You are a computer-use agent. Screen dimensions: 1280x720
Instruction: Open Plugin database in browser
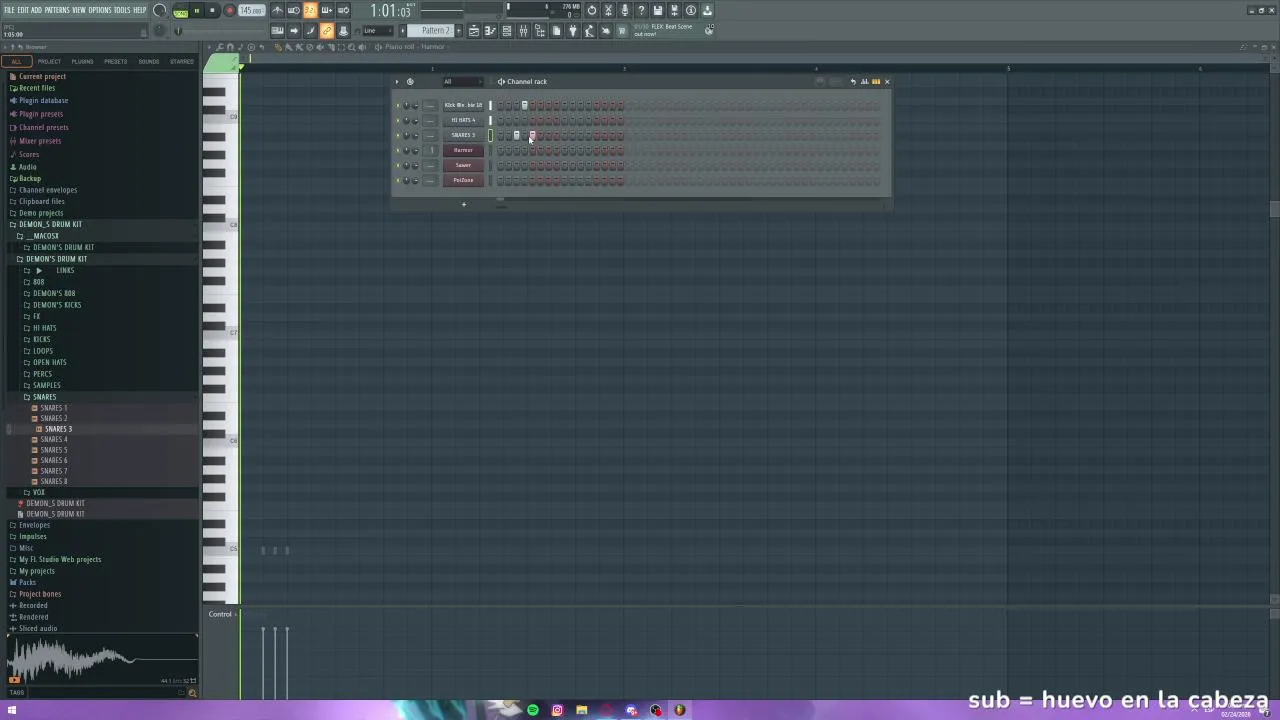tap(43, 100)
